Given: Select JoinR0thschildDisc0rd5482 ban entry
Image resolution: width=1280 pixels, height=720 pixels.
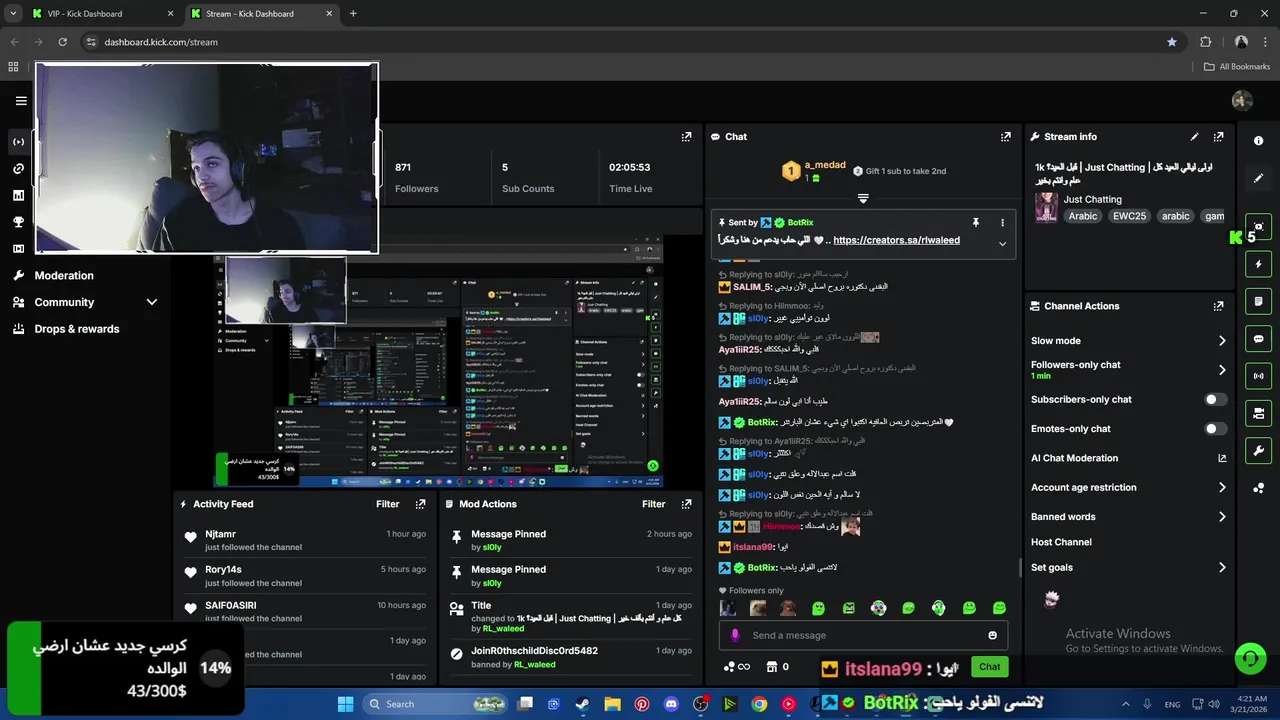Looking at the screenshot, I should point(572,657).
